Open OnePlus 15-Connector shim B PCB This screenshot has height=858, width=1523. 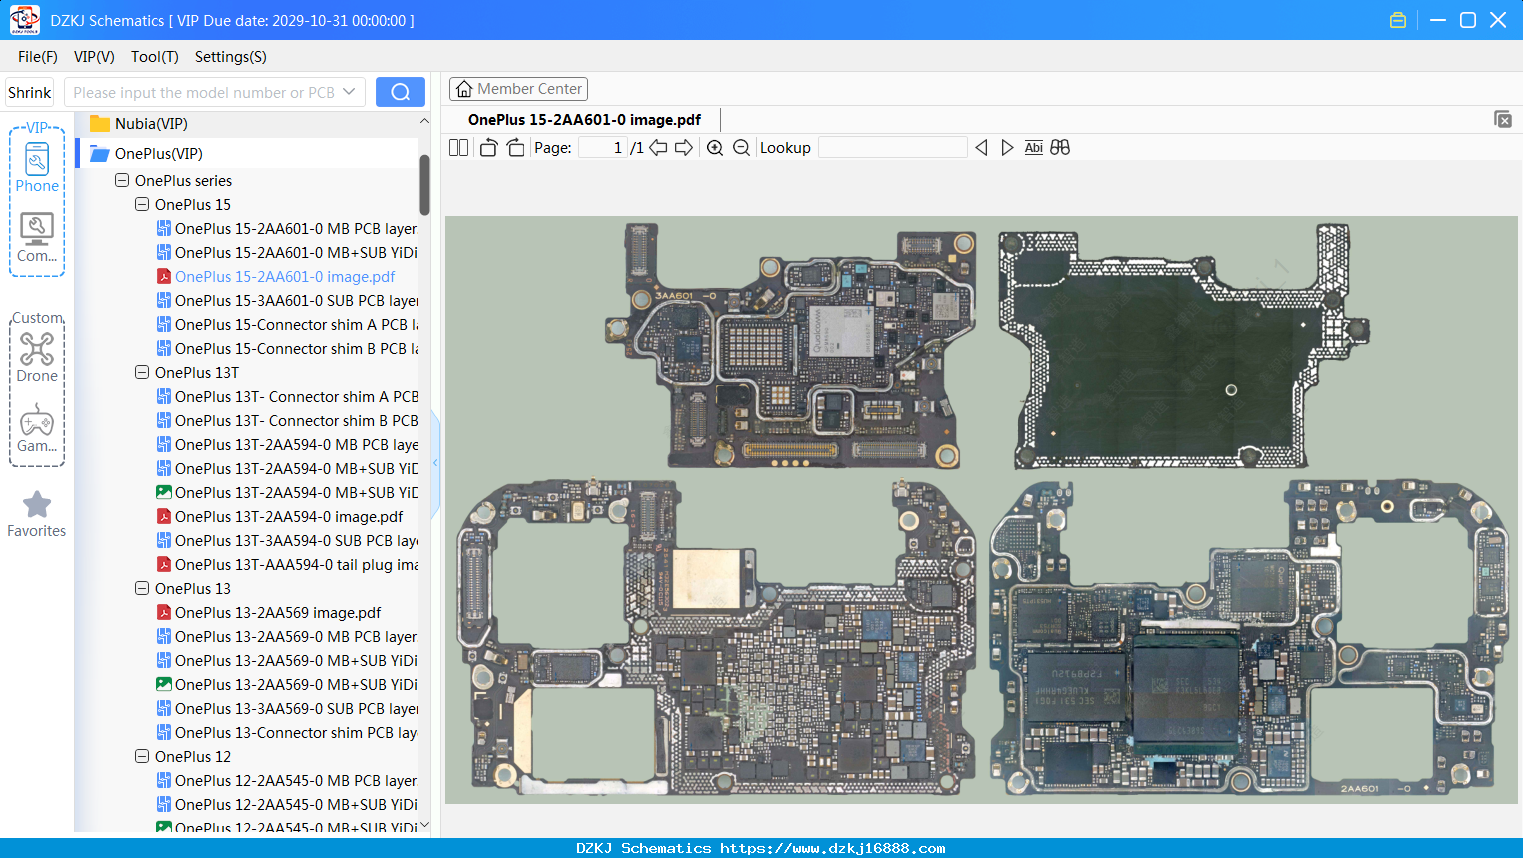click(287, 349)
